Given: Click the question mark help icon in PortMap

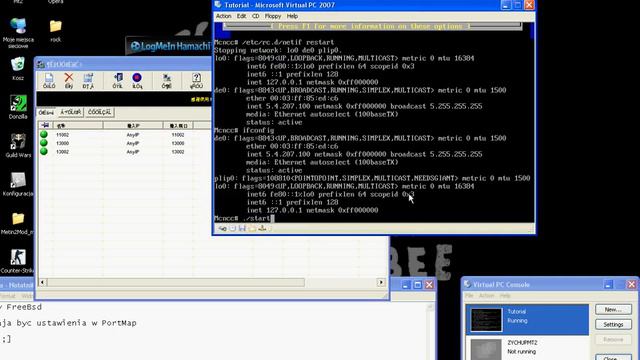Looking at the screenshot, I should click(196, 80).
